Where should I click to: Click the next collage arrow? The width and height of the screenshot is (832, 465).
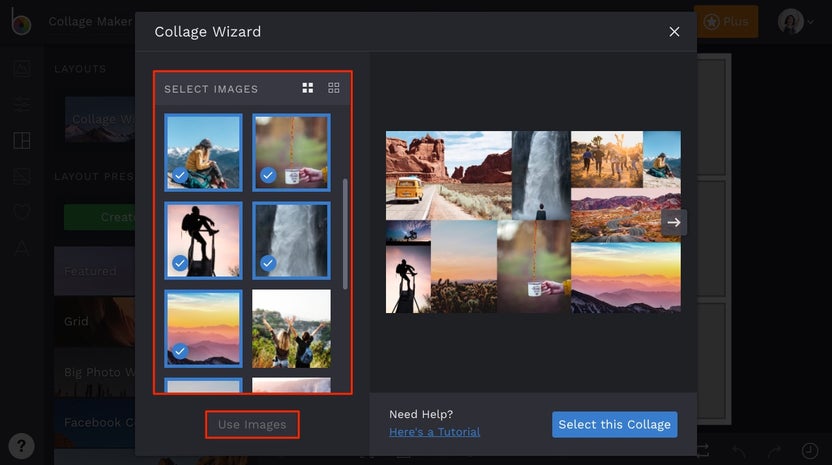coord(674,222)
